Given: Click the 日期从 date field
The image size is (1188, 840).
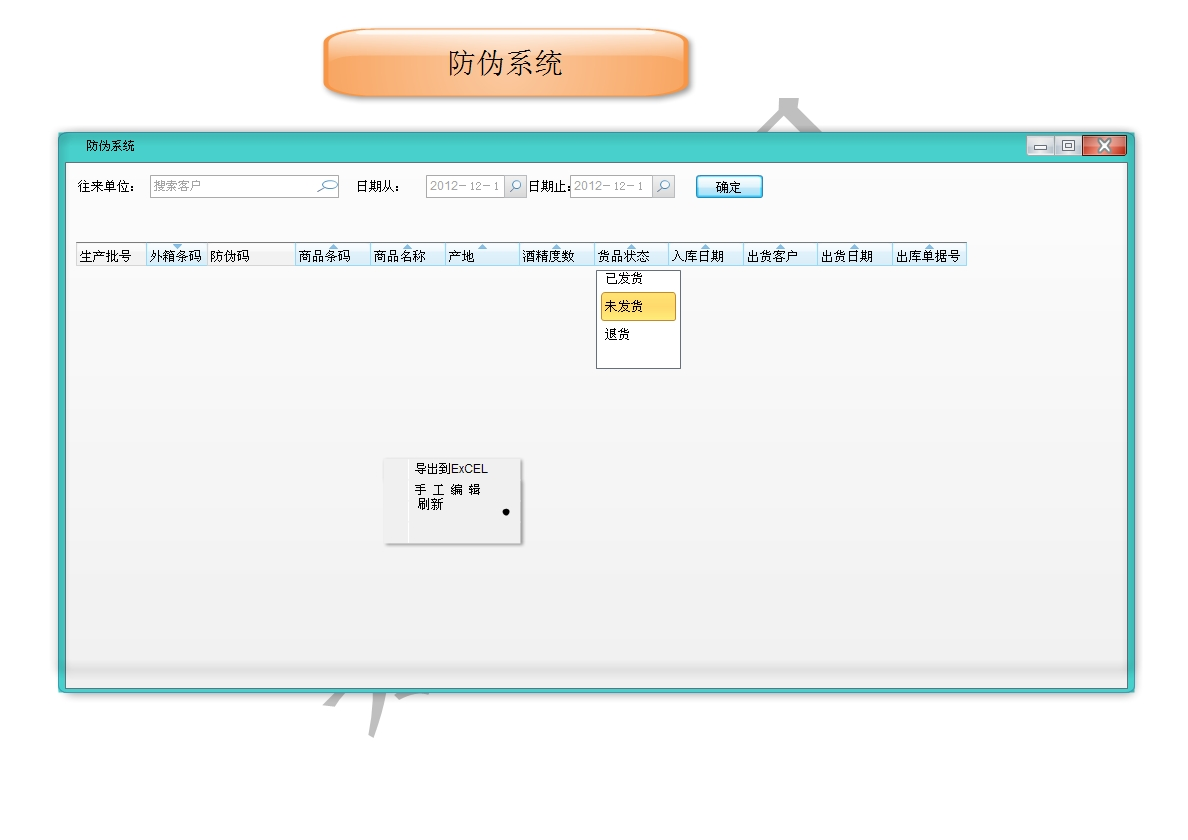Looking at the screenshot, I should click(x=465, y=186).
